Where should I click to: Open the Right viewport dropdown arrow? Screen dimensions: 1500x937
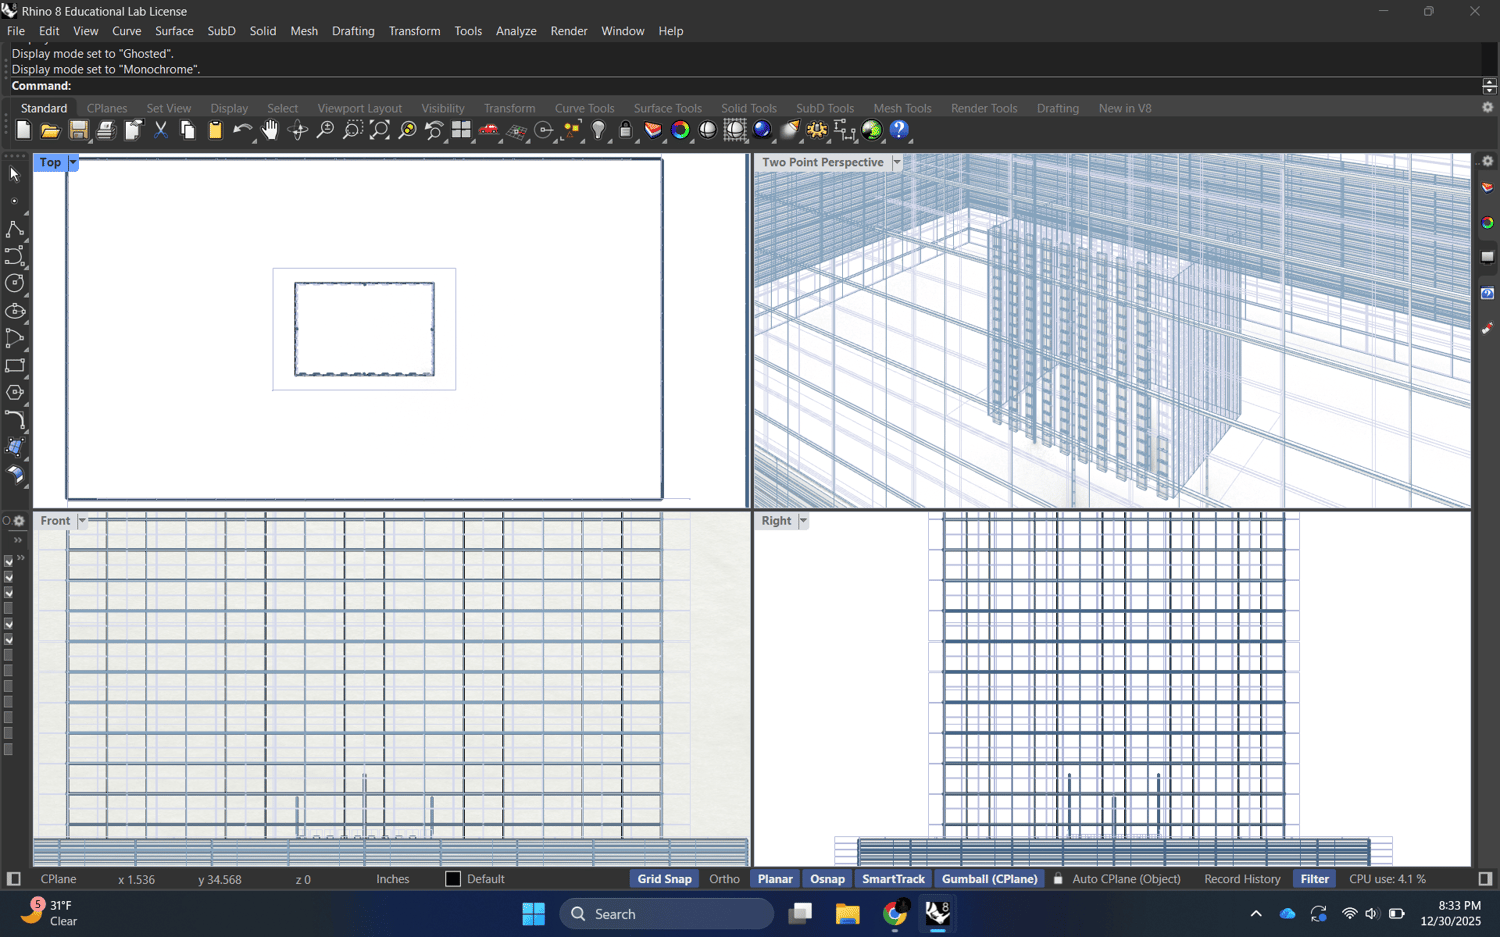803,521
